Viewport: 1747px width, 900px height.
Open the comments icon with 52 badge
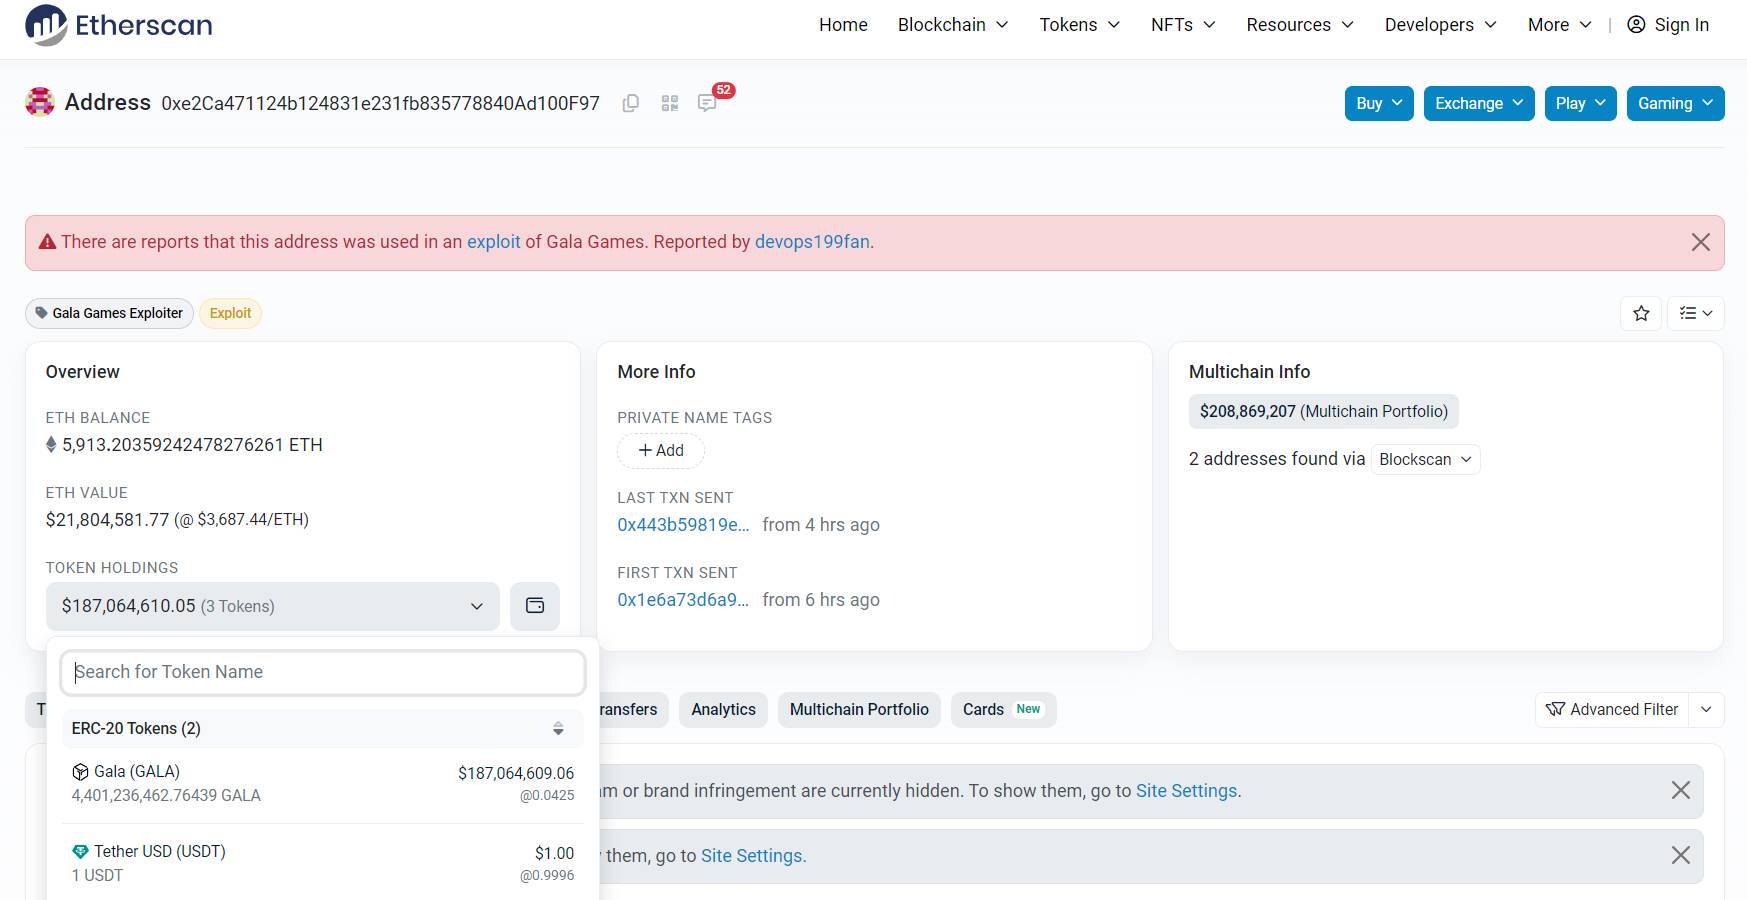click(x=707, y=103)
